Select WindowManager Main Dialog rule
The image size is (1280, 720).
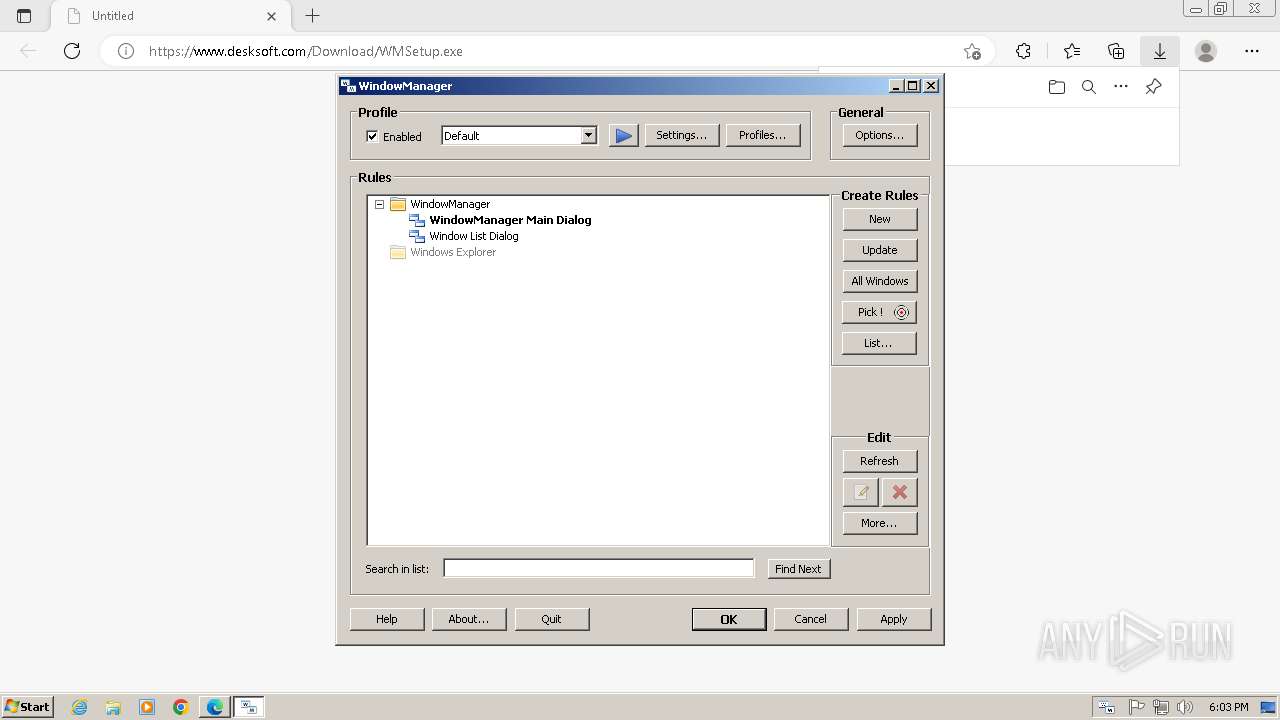(510, 220)
